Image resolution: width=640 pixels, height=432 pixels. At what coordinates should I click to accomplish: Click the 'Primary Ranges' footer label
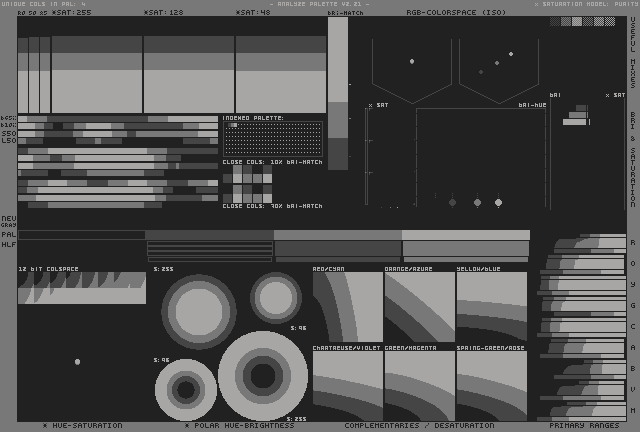tap(584, 425)
